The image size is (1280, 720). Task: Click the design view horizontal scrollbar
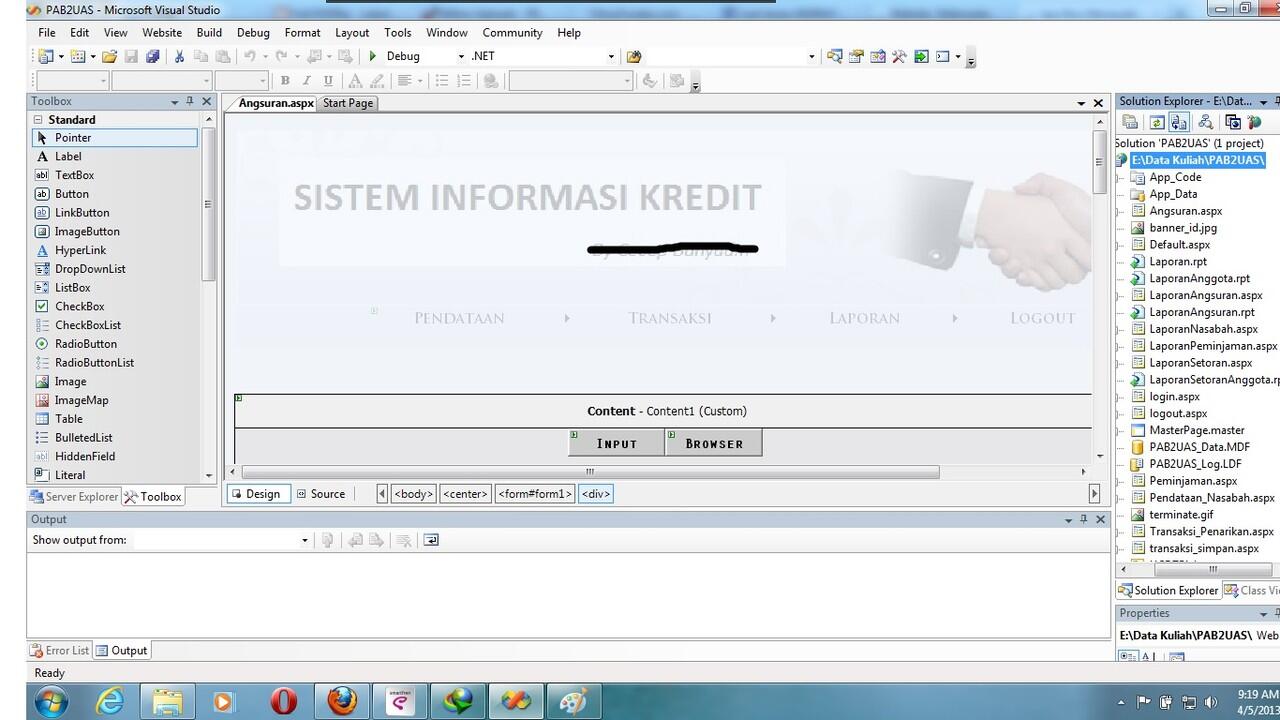click(590, 471)
